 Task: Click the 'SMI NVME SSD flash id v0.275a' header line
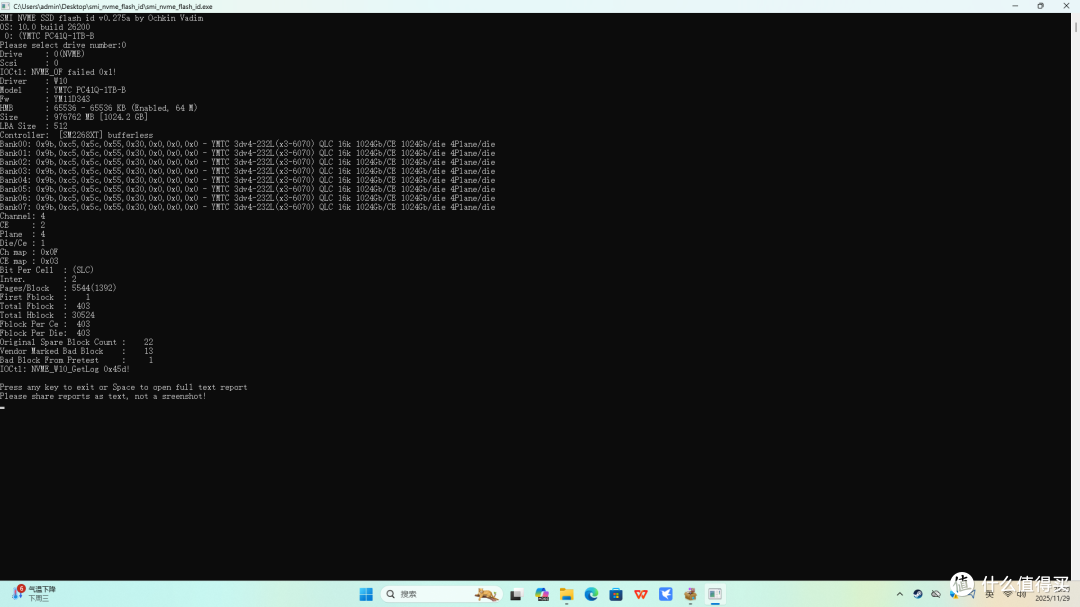[x=101, y=18]
